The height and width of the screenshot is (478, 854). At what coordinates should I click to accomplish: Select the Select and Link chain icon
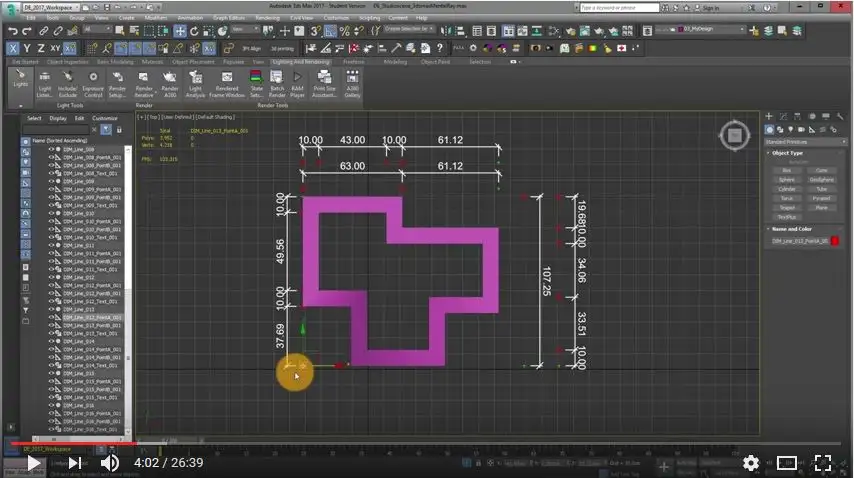(x=43, y=31)
